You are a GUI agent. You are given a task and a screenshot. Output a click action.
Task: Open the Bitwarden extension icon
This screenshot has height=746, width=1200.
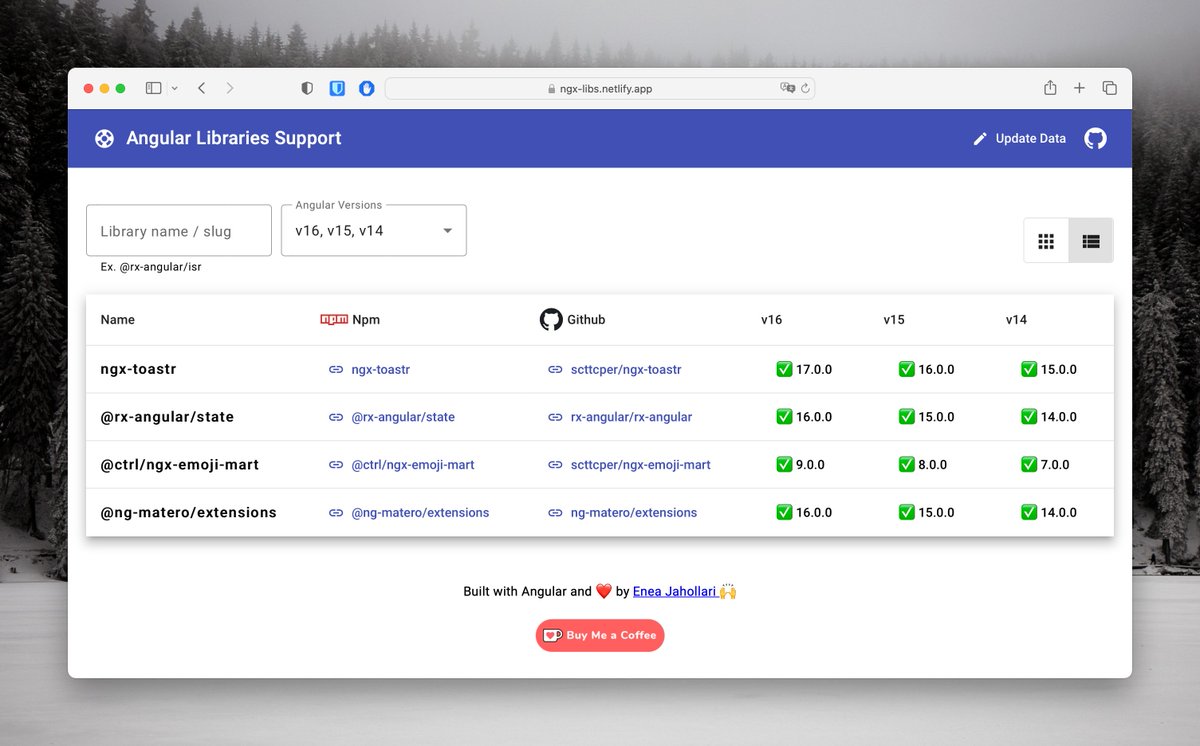pyautogui.click(x=338, y=88)
